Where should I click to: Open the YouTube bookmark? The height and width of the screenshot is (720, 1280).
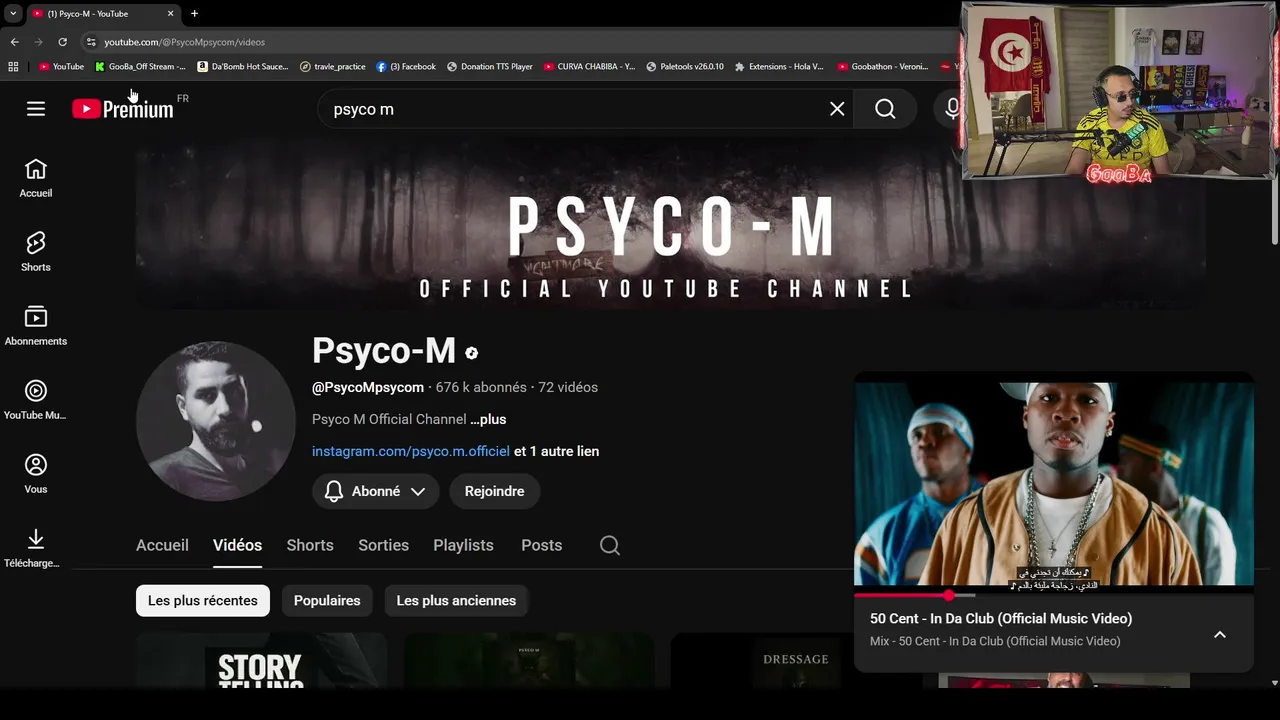61,67
